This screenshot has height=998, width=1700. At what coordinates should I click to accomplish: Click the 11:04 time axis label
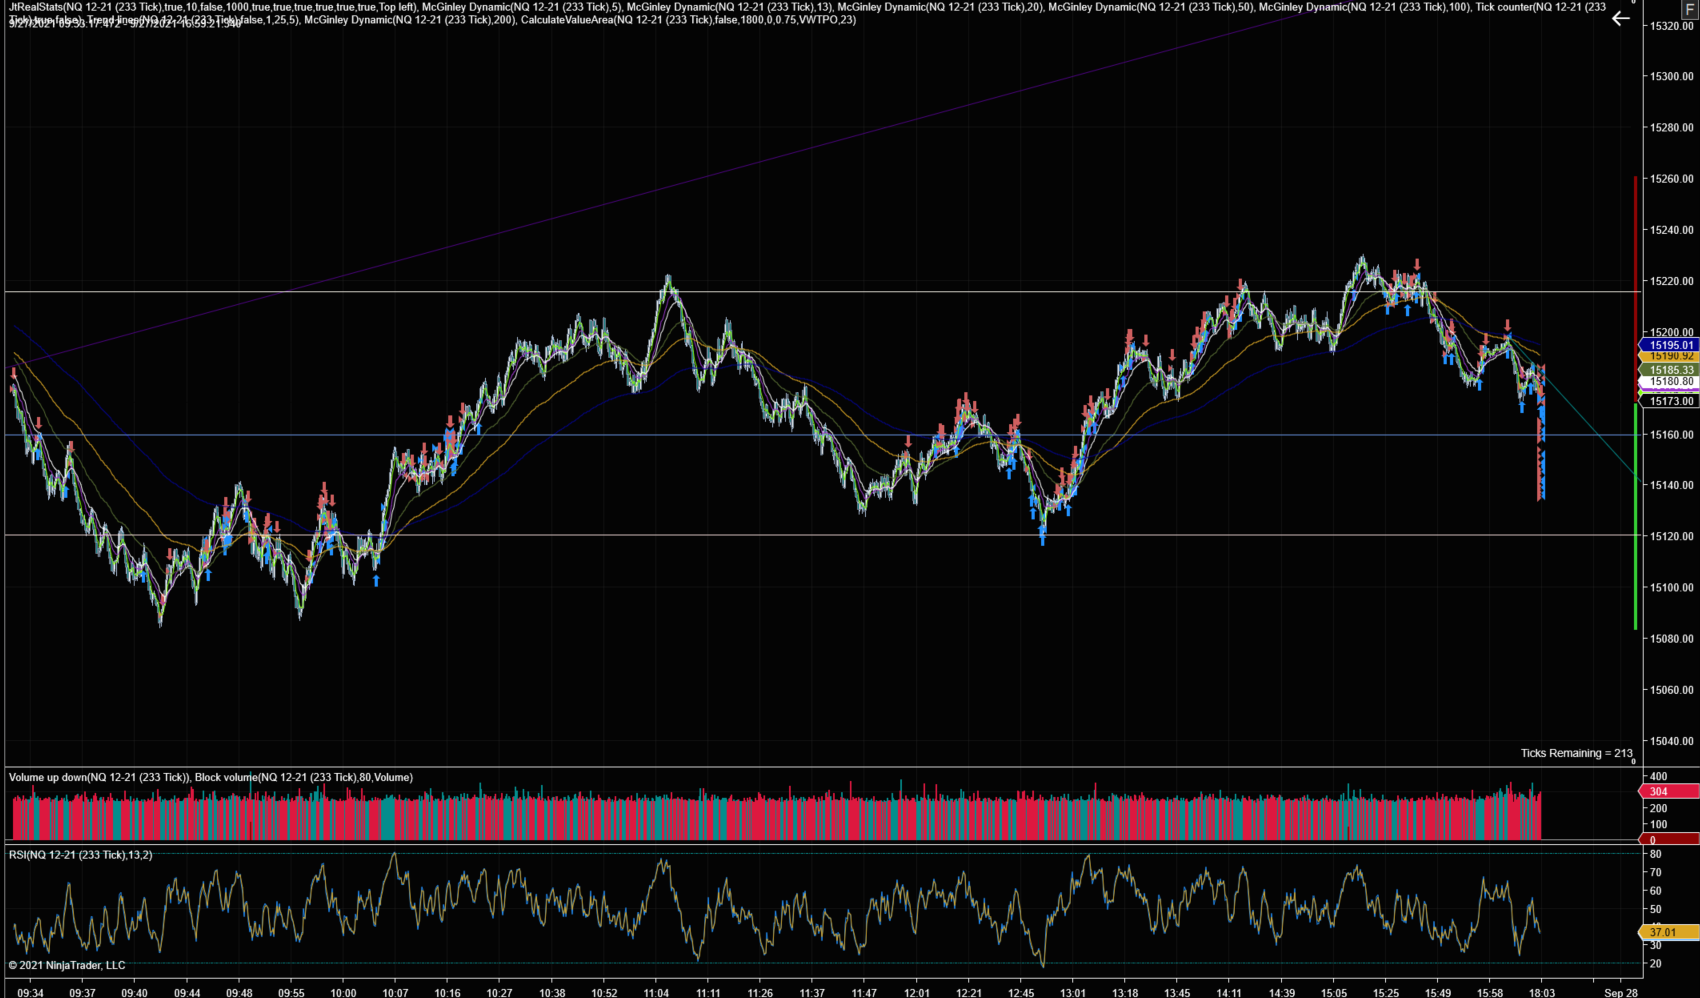tap(656, 992)
